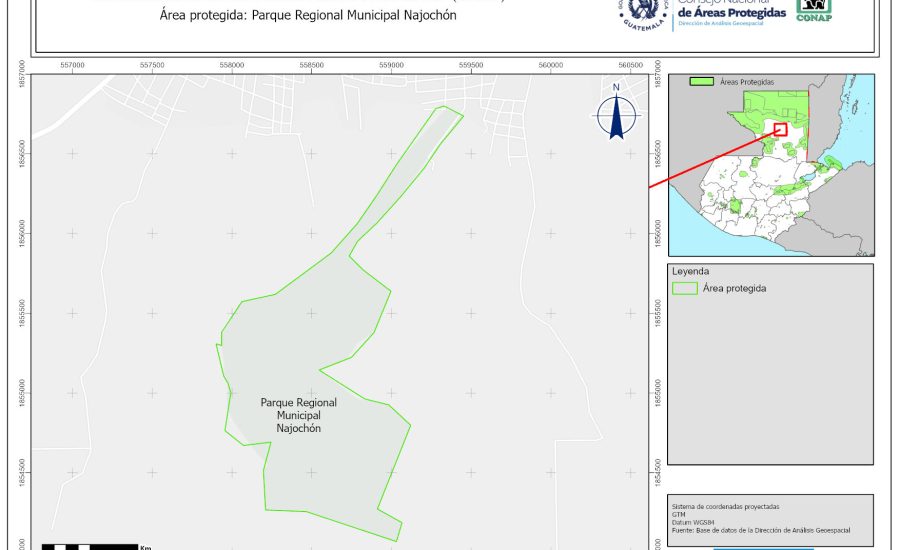Click the Km label by the scale bar
This screenshot has width=900, height=550.
click(x=146, y=547)
